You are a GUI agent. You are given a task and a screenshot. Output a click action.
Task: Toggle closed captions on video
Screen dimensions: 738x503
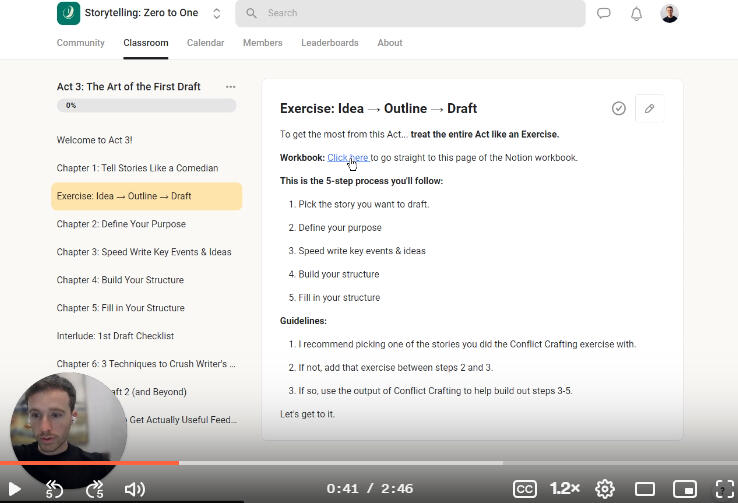click(x=525, y=488)
